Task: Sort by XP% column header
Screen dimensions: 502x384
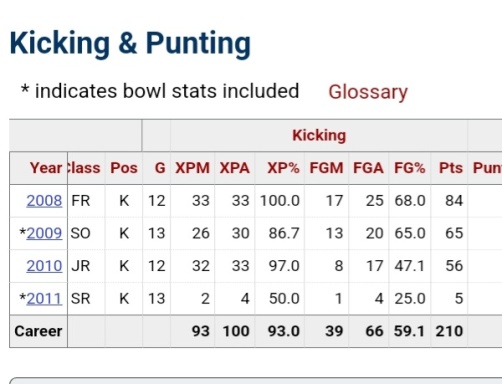Action: [x=283, y=168]
